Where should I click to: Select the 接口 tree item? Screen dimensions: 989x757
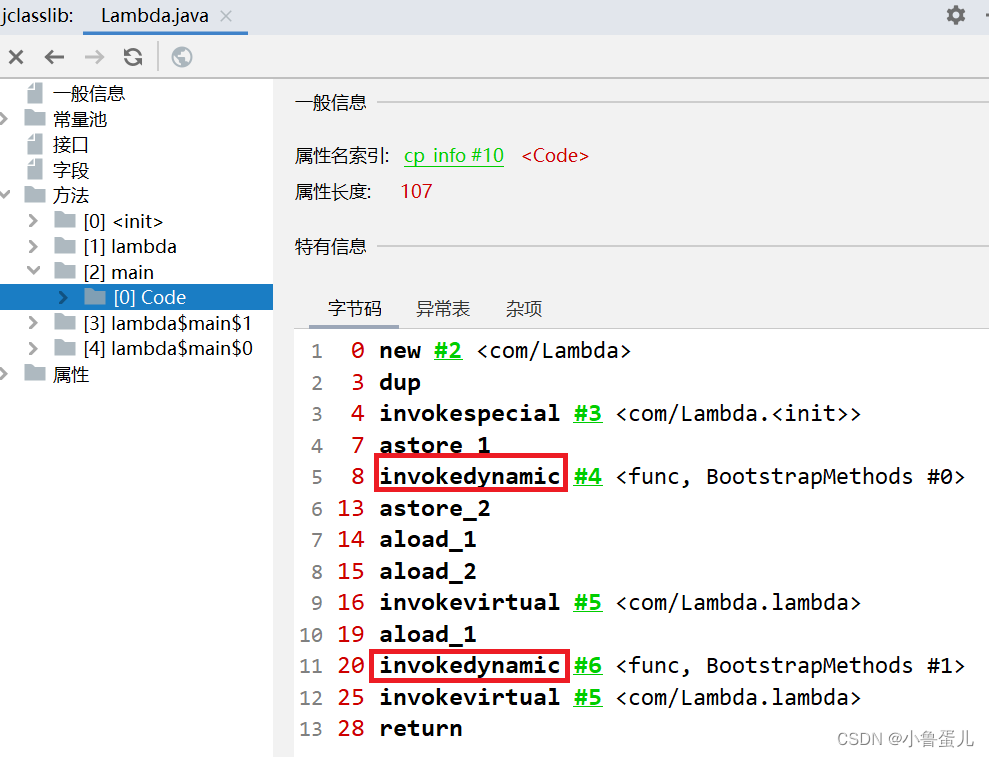click(69, 143)
